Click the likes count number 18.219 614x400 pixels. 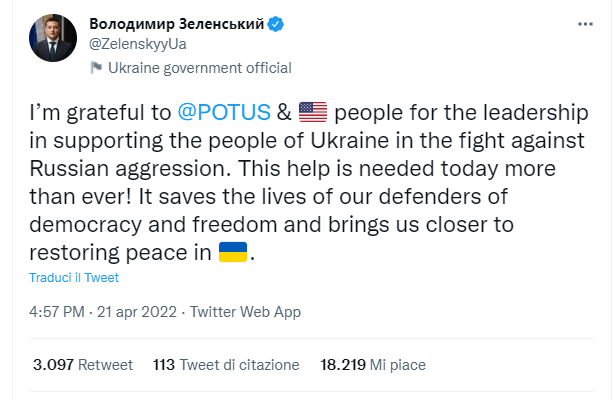pos(343,365)
